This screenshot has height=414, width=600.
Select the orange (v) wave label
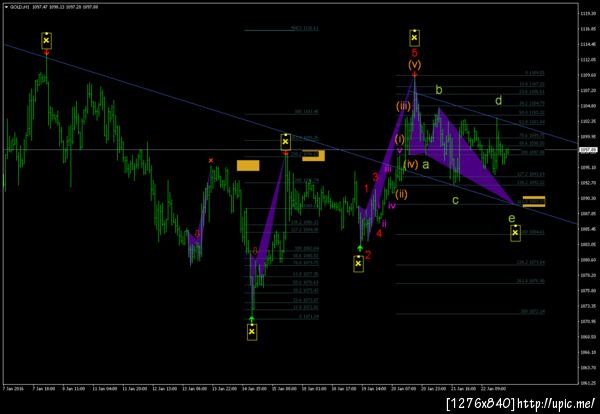(414, 64)
